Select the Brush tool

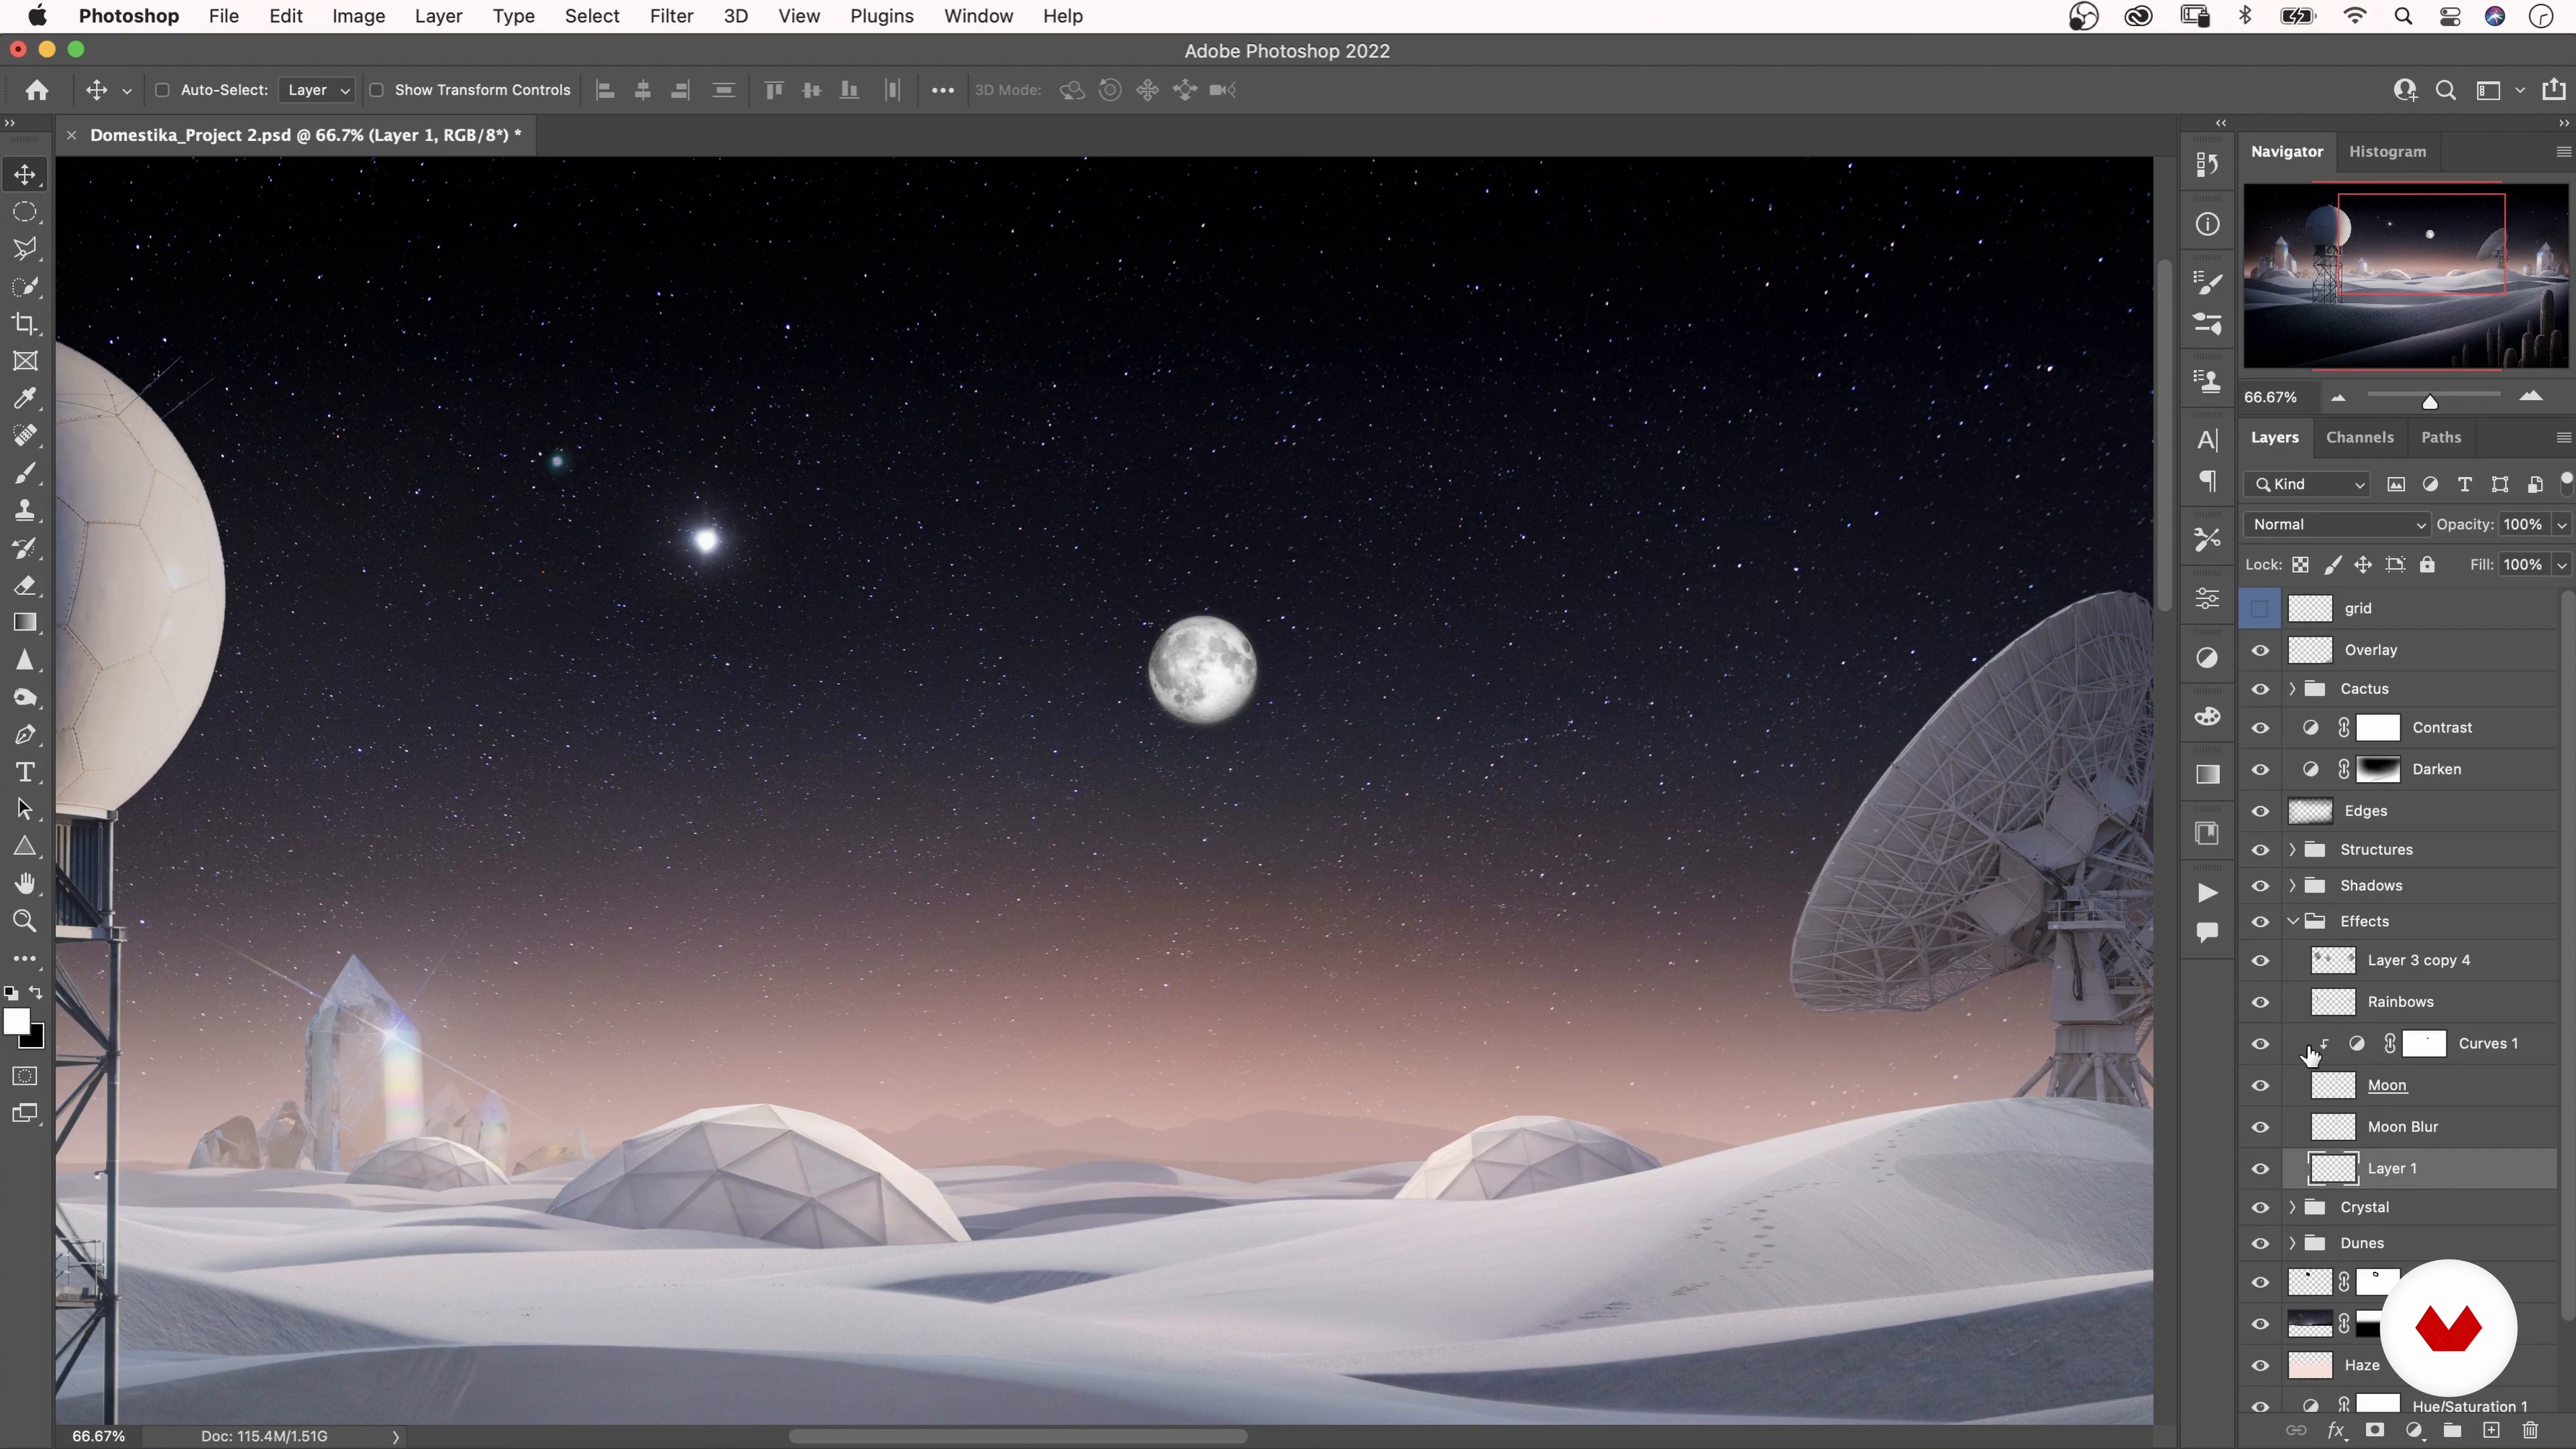point(25,473)
